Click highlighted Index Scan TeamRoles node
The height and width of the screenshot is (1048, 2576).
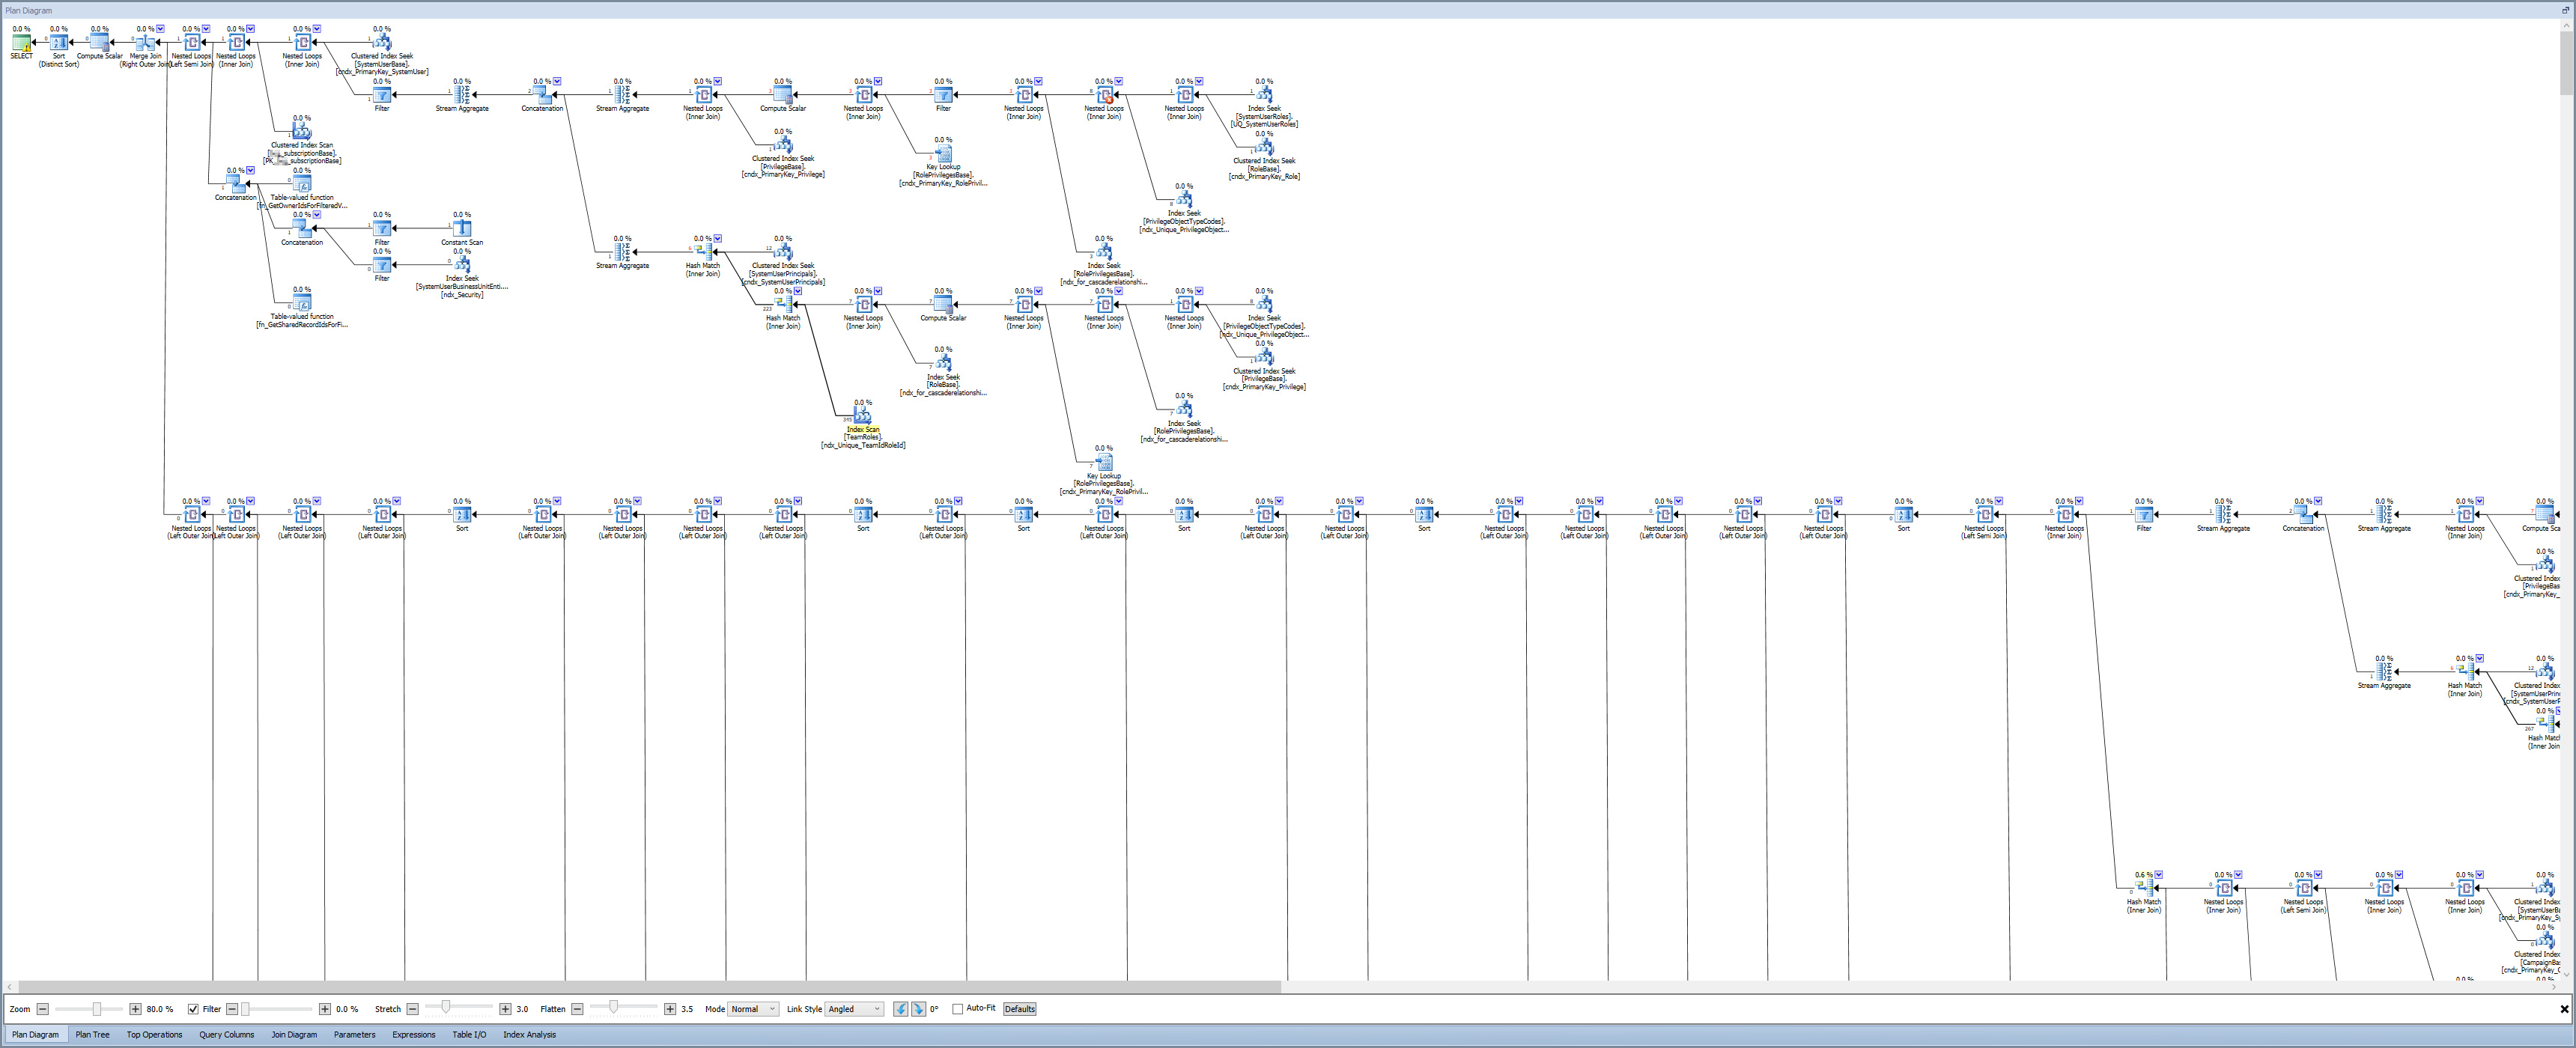click(x=863, y=416)
